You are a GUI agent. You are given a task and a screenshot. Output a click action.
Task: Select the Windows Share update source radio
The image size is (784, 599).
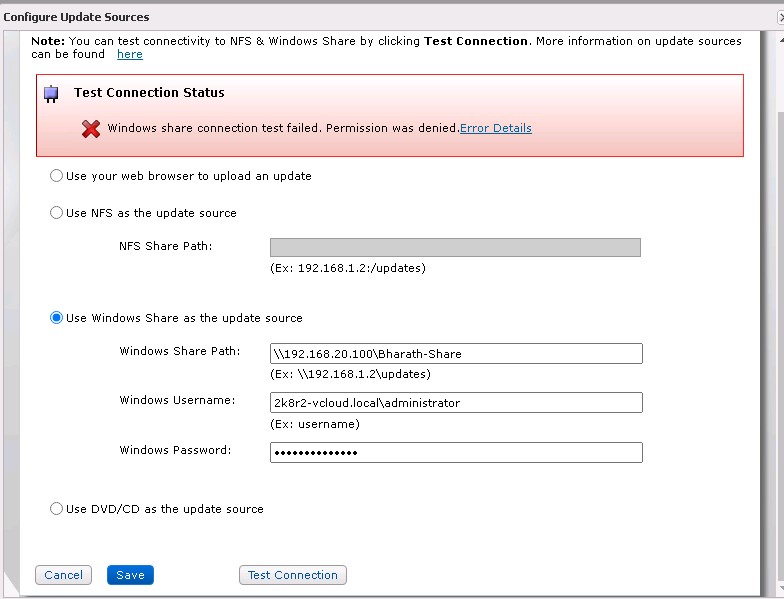click(57, 318)
